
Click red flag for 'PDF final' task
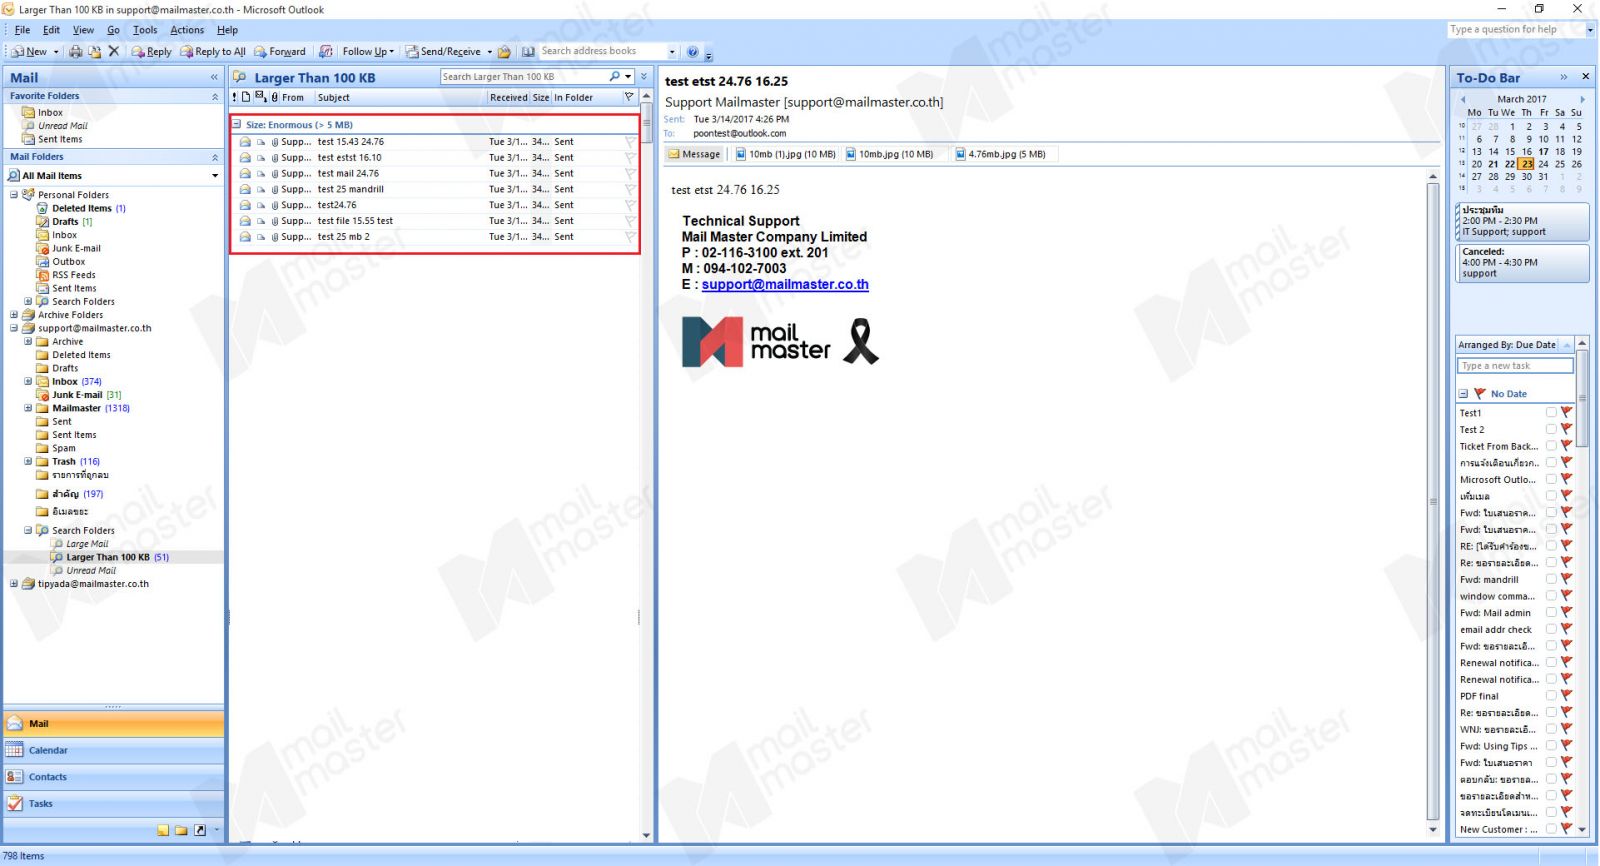pyautogui.click(x=1566, y=696)
